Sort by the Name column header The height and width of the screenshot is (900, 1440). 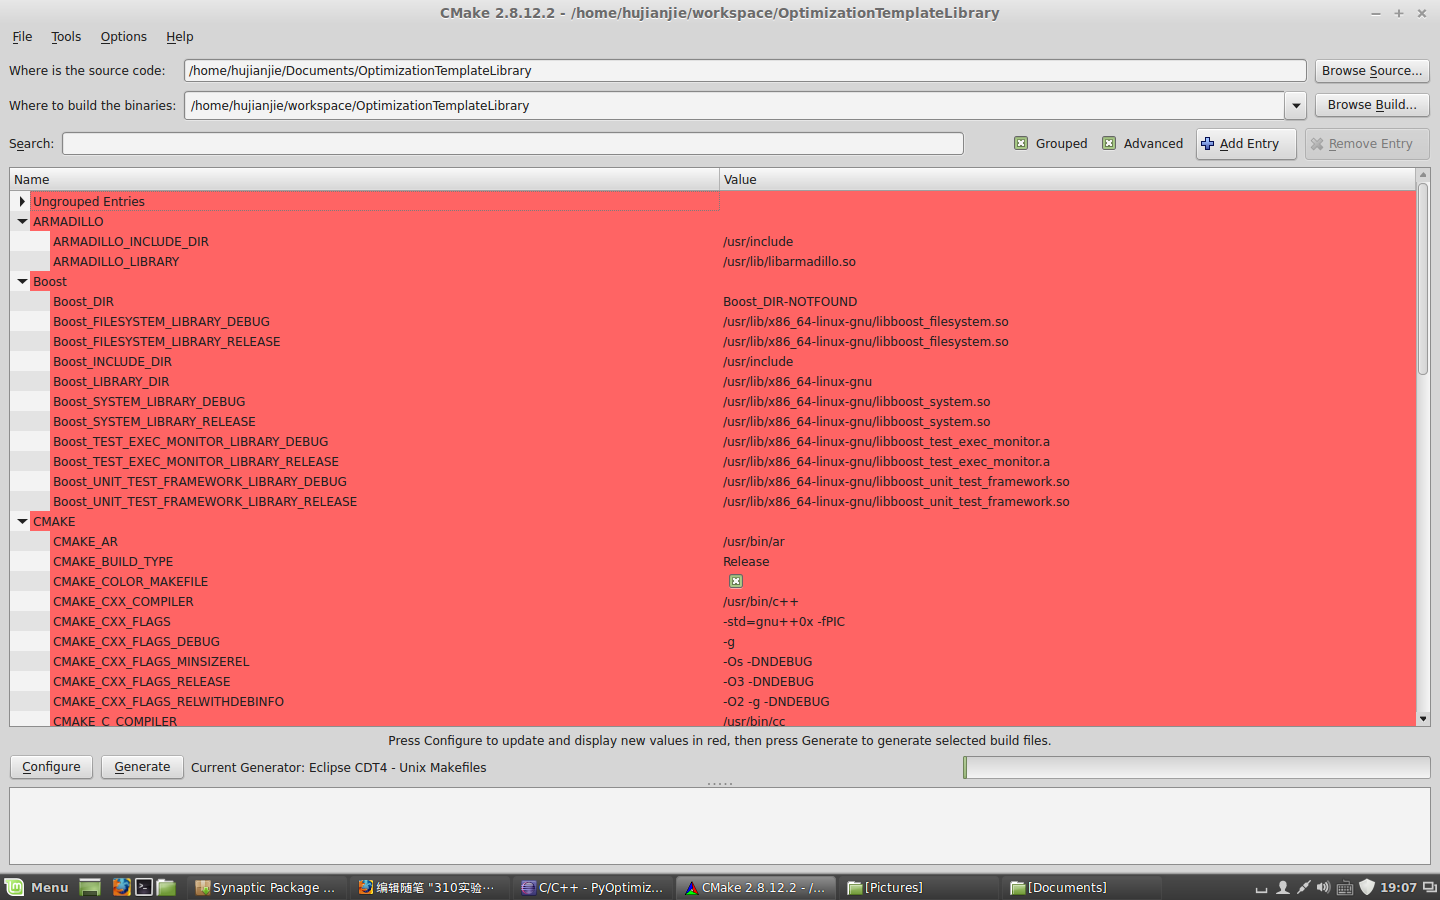click(x=364, y=179)
